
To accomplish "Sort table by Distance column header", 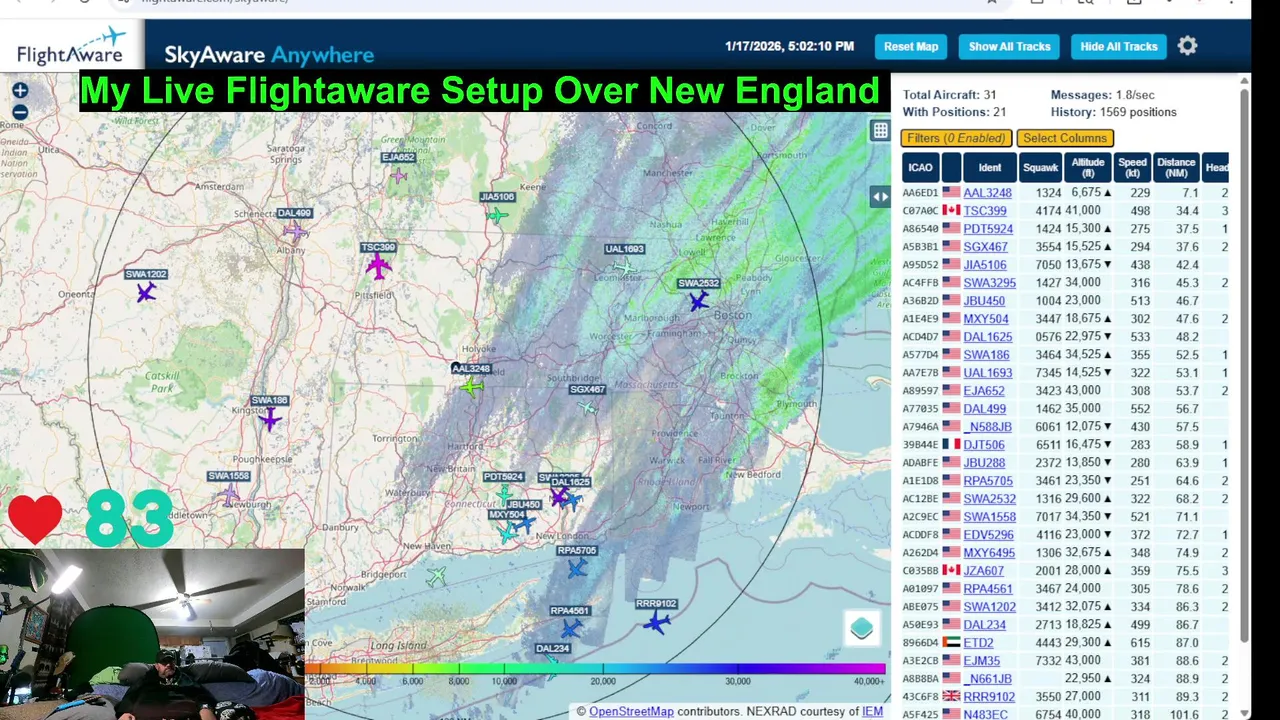I will point(1176,167).
